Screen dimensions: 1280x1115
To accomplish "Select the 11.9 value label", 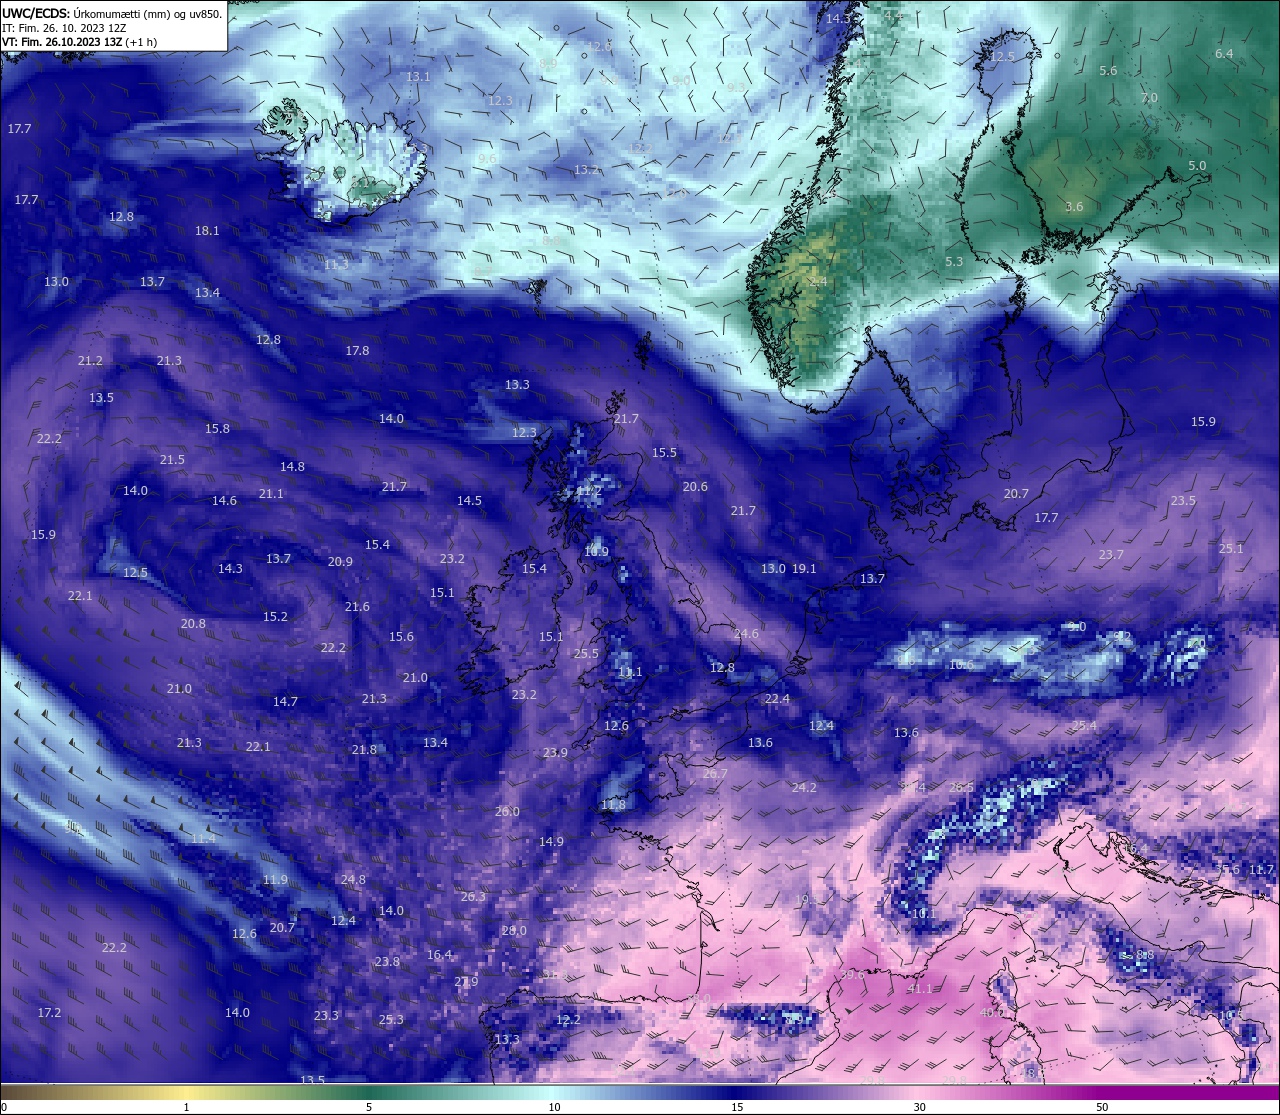I will [275, 880].
